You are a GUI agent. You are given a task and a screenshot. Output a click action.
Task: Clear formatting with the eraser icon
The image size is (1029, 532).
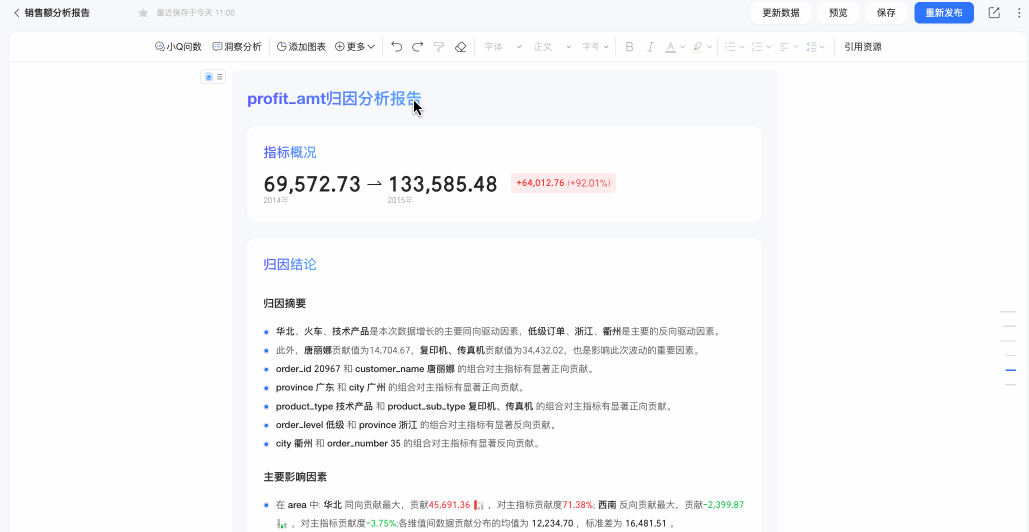(x=460, y=47)
